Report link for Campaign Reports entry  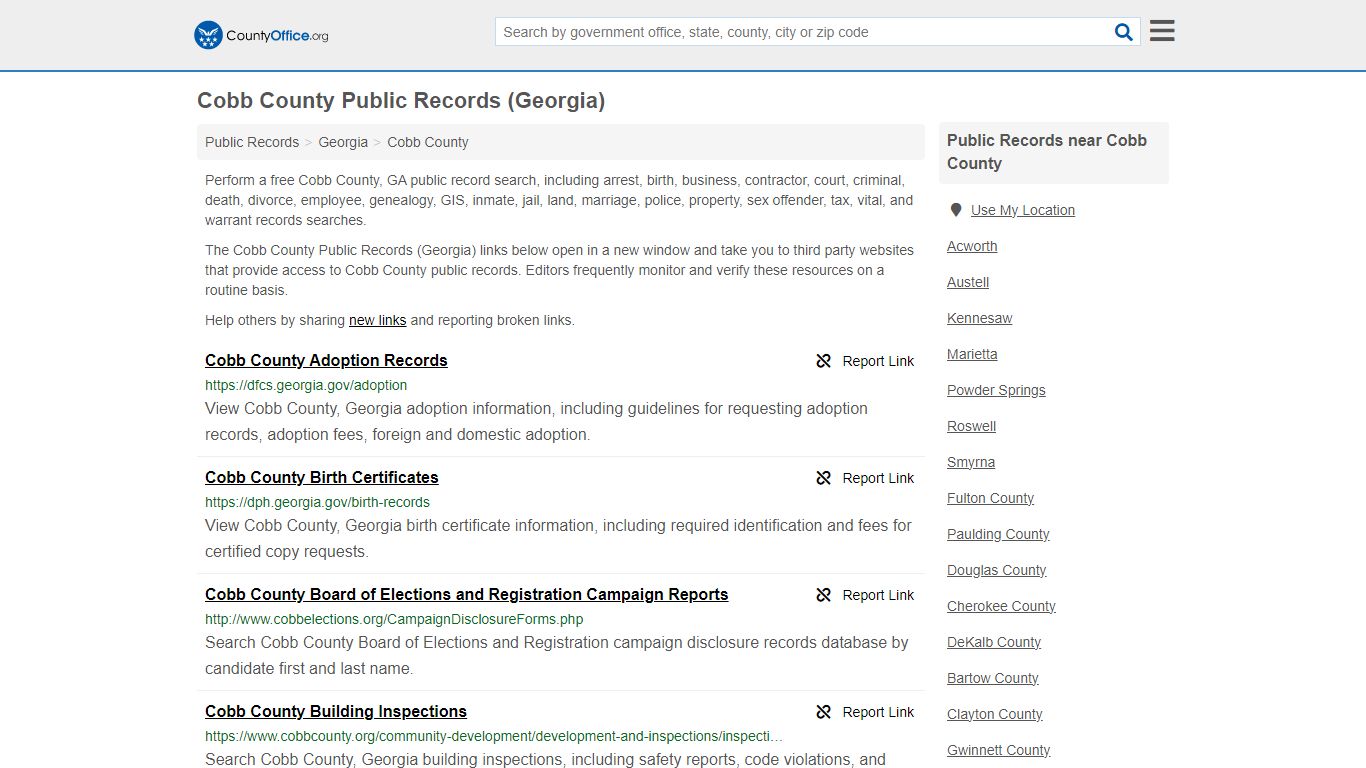point(878,595)
